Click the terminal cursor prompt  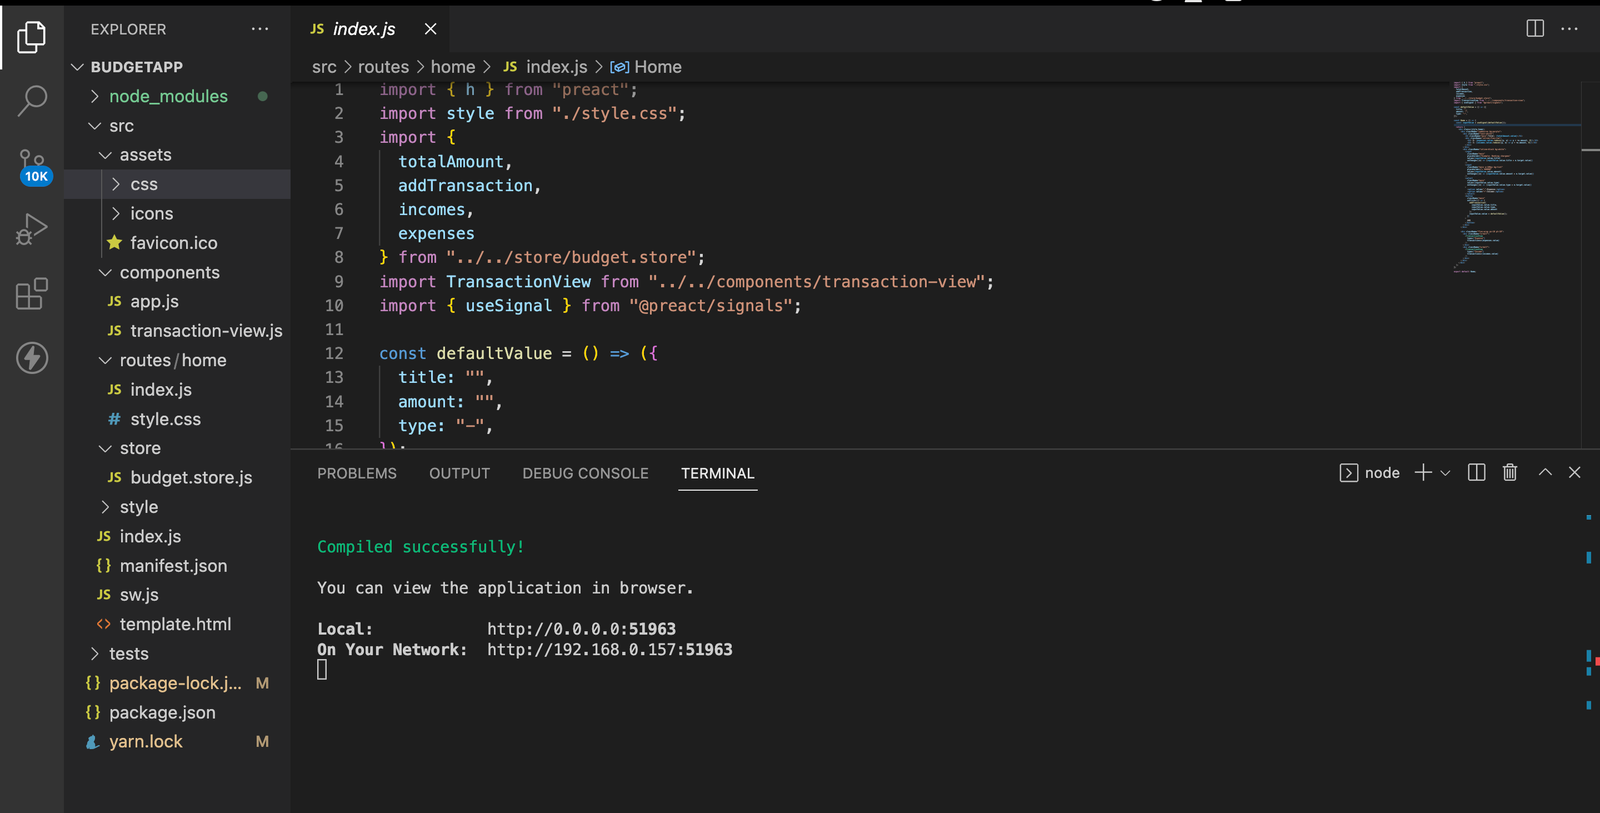click(322, 670)
